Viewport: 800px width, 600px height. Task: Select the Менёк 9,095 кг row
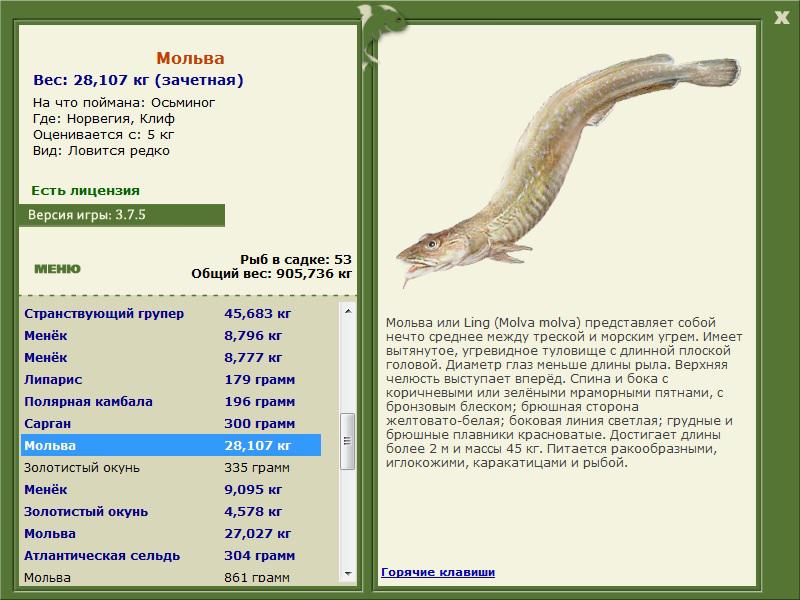click(x=171, y=489)
